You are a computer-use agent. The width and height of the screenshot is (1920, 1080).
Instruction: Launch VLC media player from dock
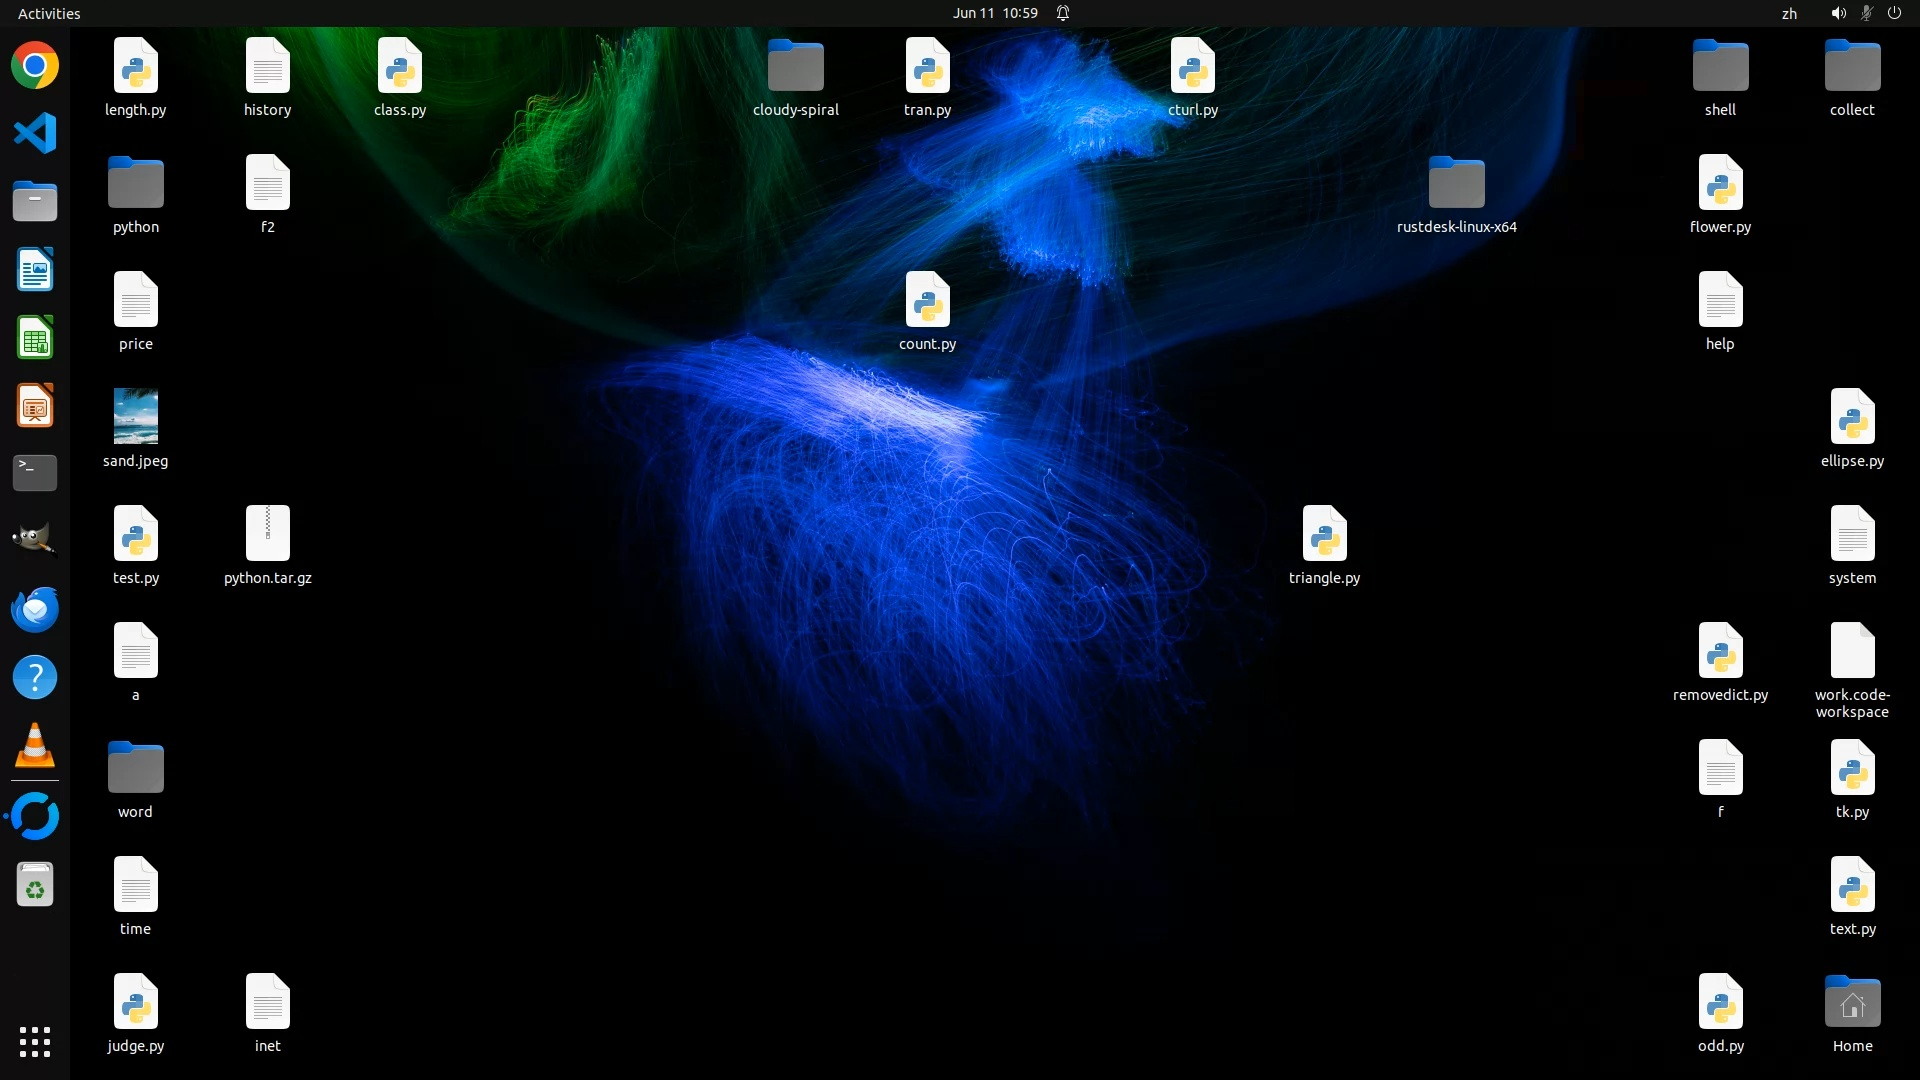tap(35, 745)
